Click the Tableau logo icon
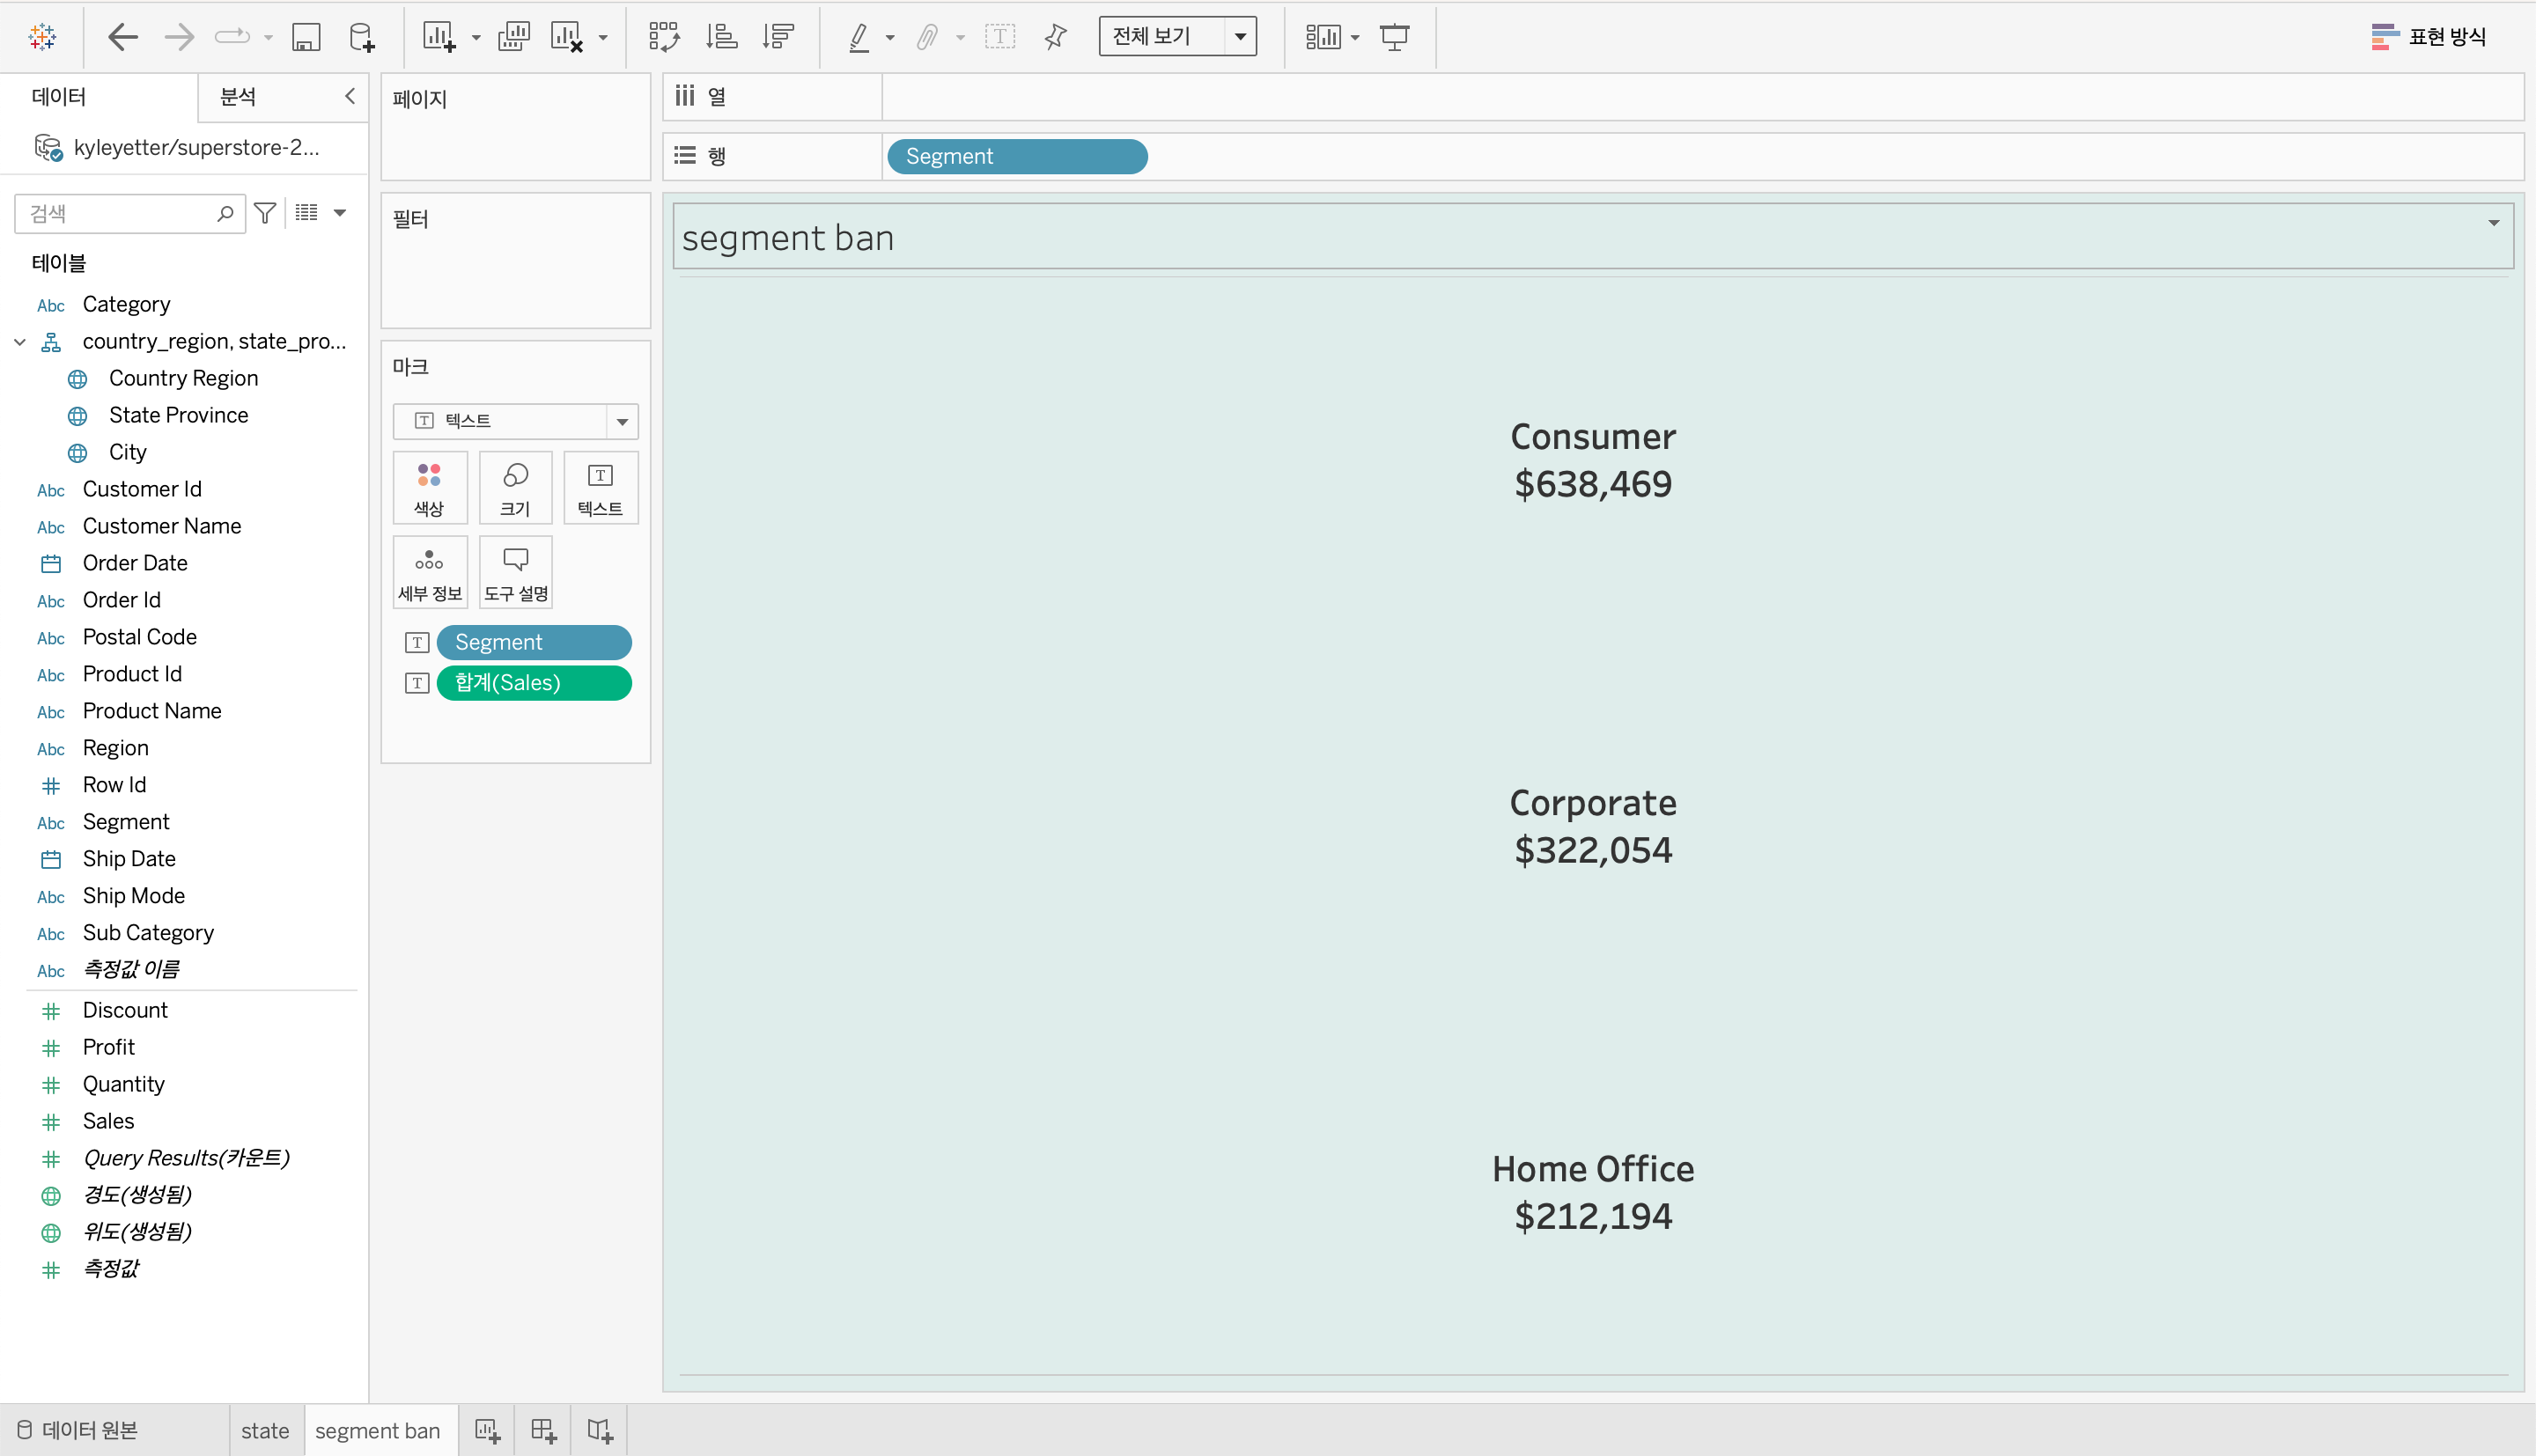Screen dimensions: 2536x1456 42,37
